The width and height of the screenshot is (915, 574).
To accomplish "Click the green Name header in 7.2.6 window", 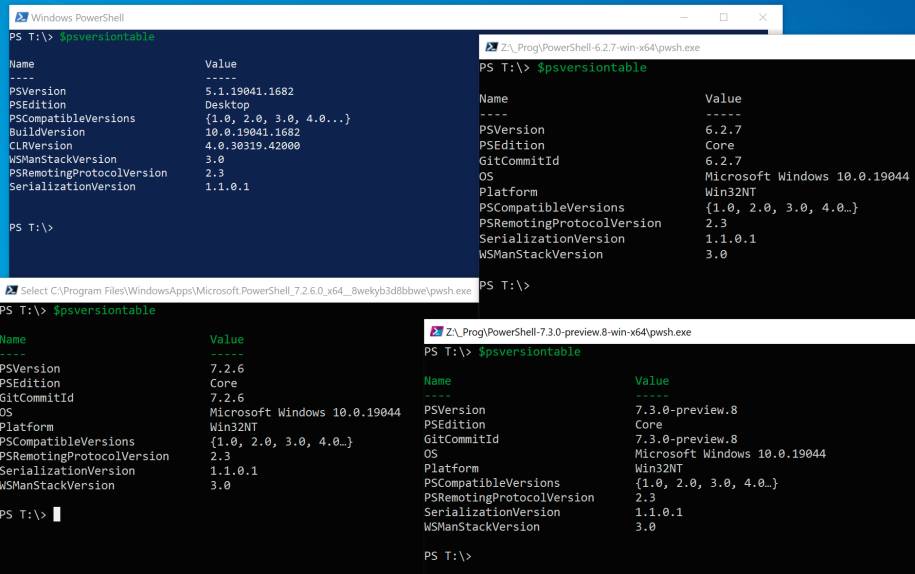I will [13, 340].
